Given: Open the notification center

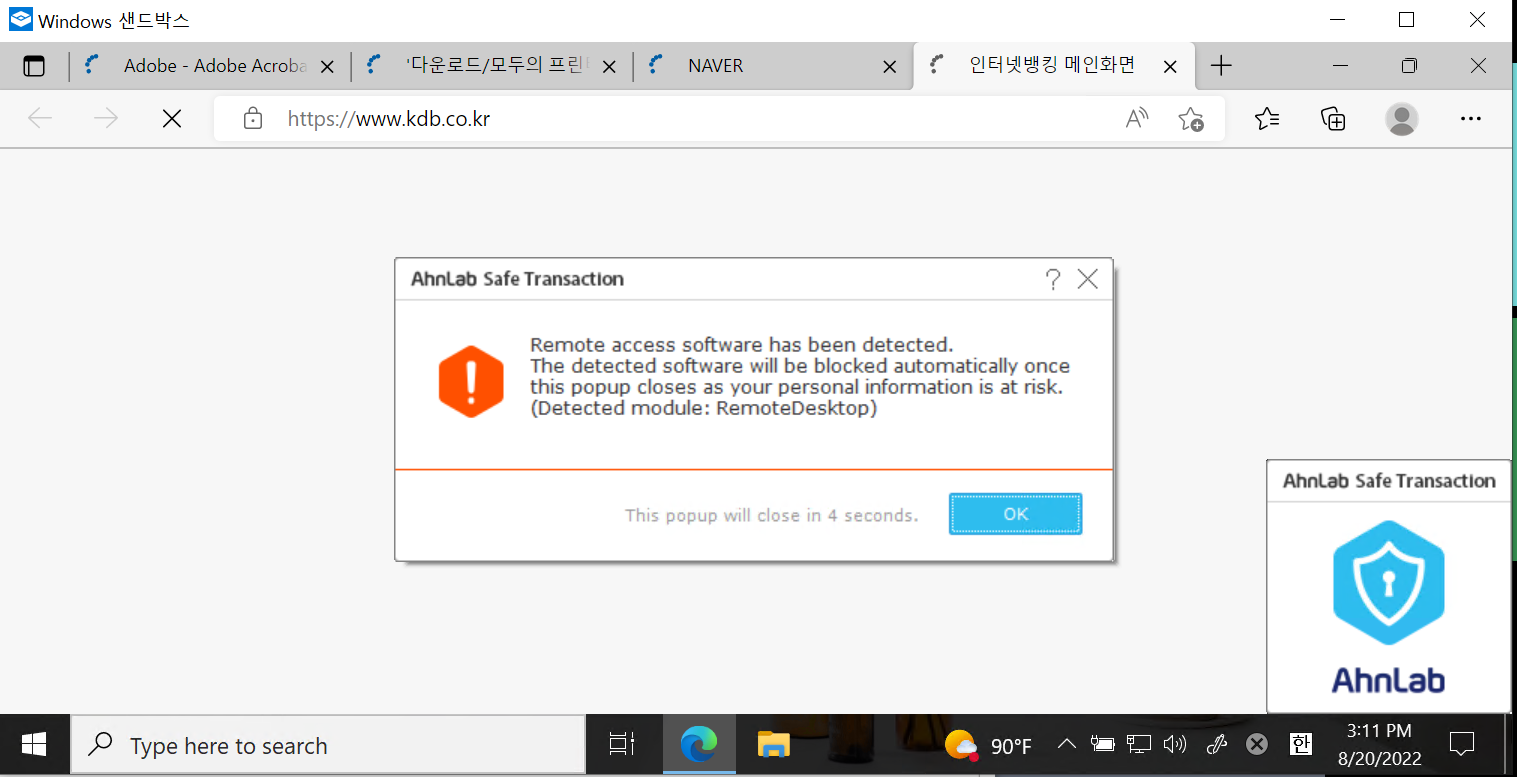Looking at the screenshot, I should 1462,744.
